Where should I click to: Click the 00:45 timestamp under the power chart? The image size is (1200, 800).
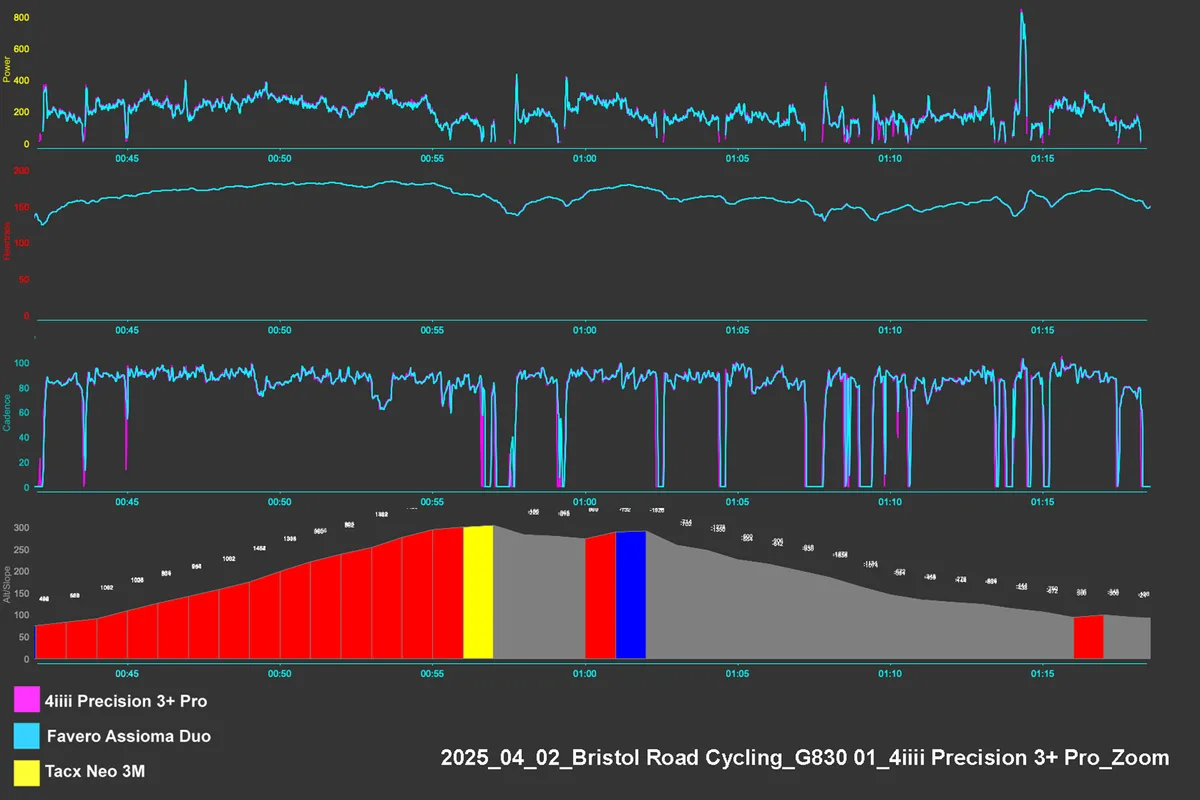pos(127,158)
